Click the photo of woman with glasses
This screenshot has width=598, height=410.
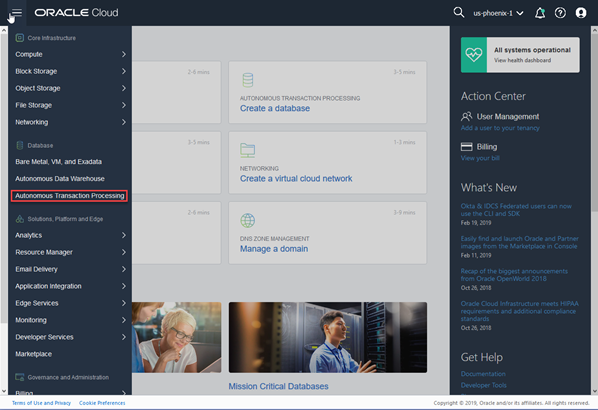tap(177, 337)
